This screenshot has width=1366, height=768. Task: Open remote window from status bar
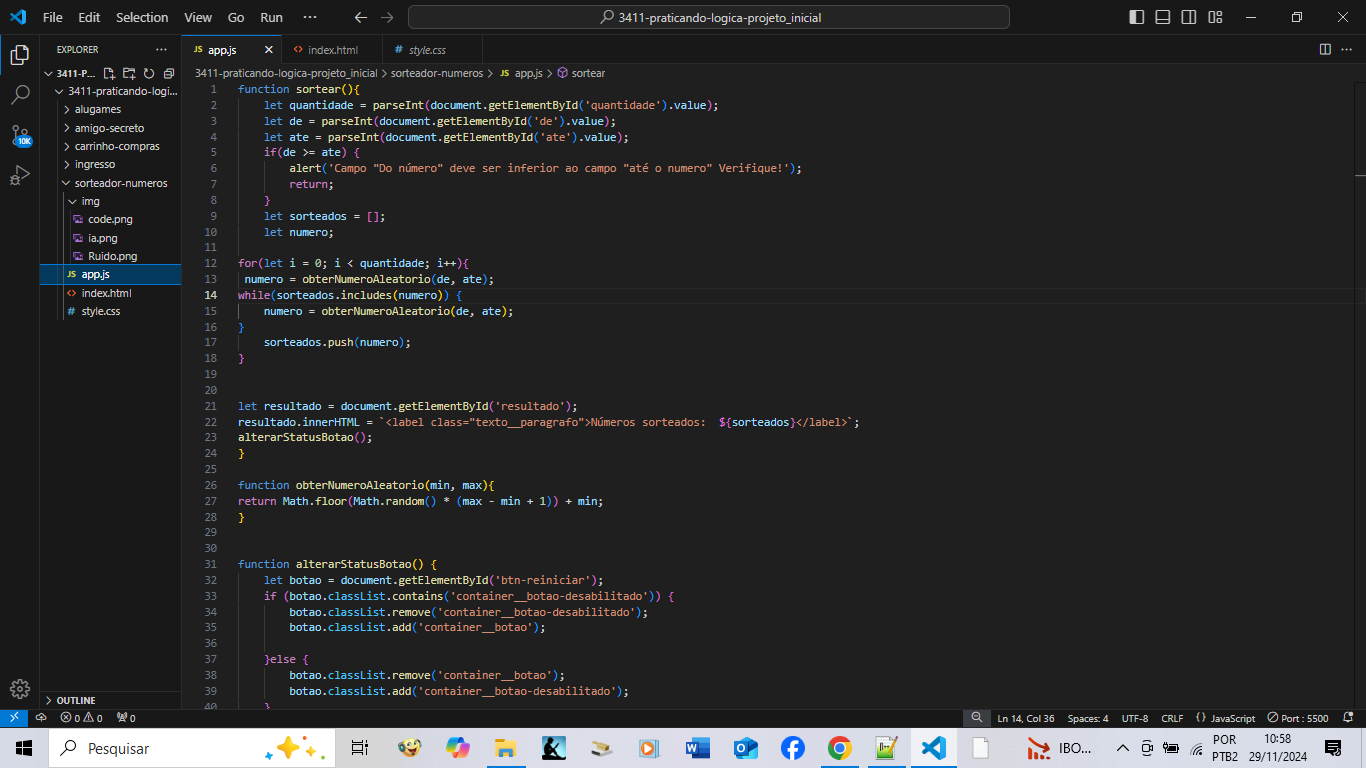click(x=13, y=718)
